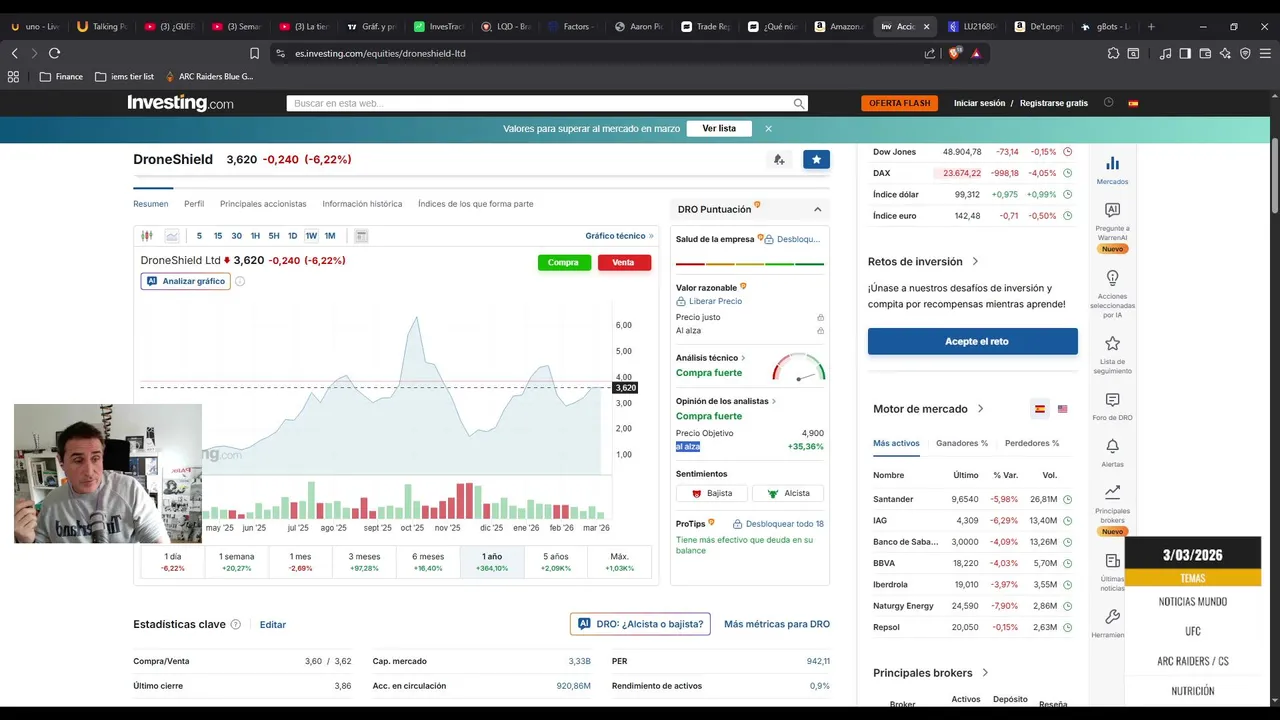Click the Análisis técnico gauge indicator
Viewport: 1280px width, 720px height.
click(799, 368)
